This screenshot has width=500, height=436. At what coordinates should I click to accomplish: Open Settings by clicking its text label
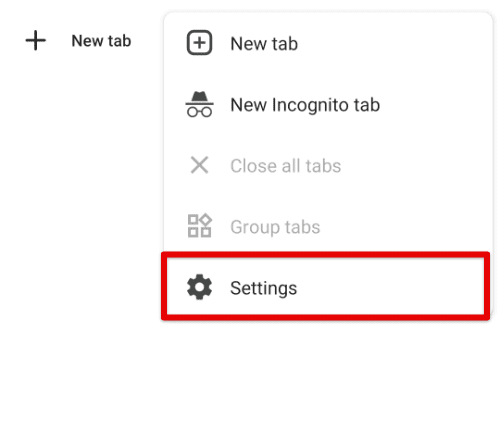pos(264,288)
